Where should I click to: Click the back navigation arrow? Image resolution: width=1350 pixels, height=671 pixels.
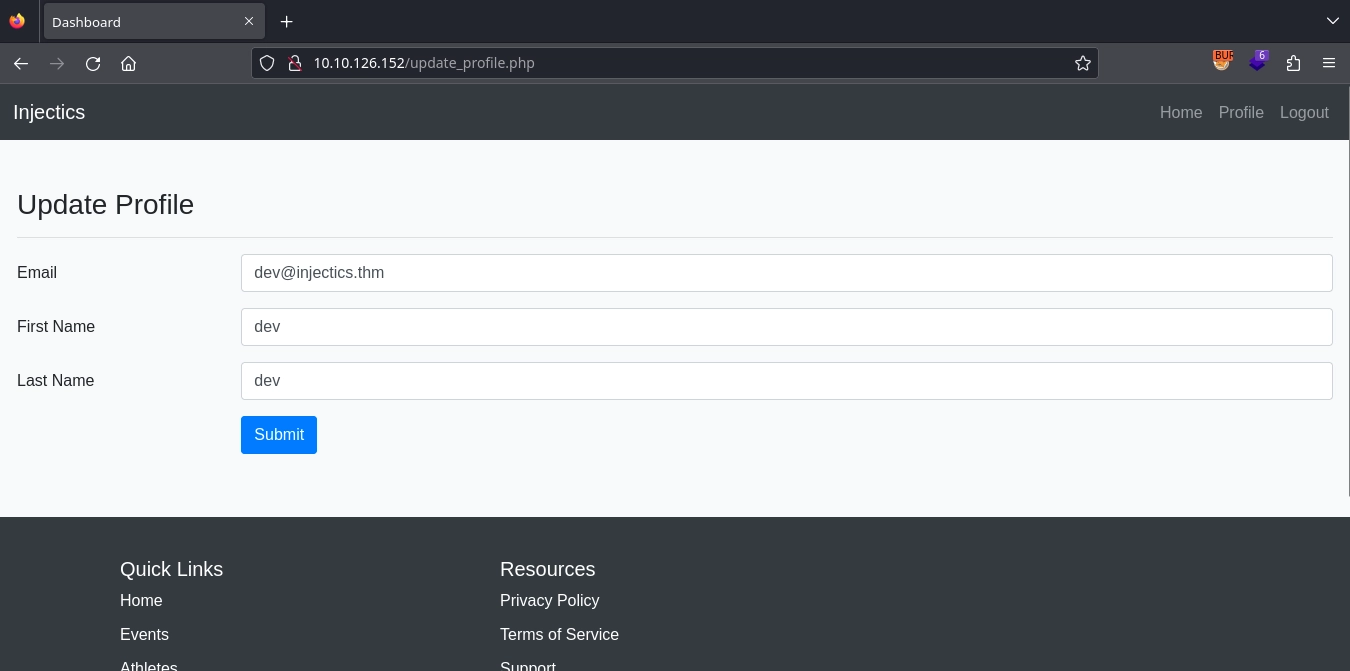click(21, 63)
